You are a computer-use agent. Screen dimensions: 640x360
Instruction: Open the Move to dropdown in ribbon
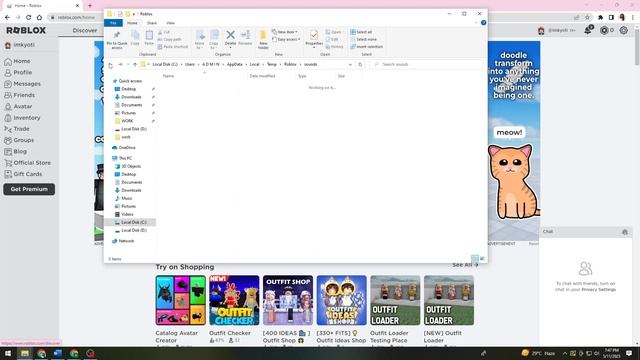click(200, 40)
